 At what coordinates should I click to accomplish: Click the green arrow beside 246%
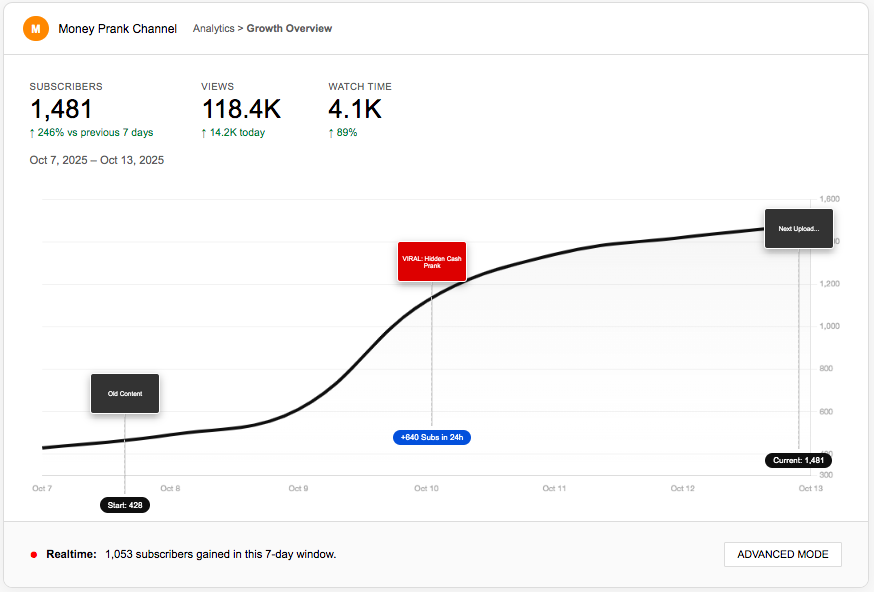[x=33, y=132]
